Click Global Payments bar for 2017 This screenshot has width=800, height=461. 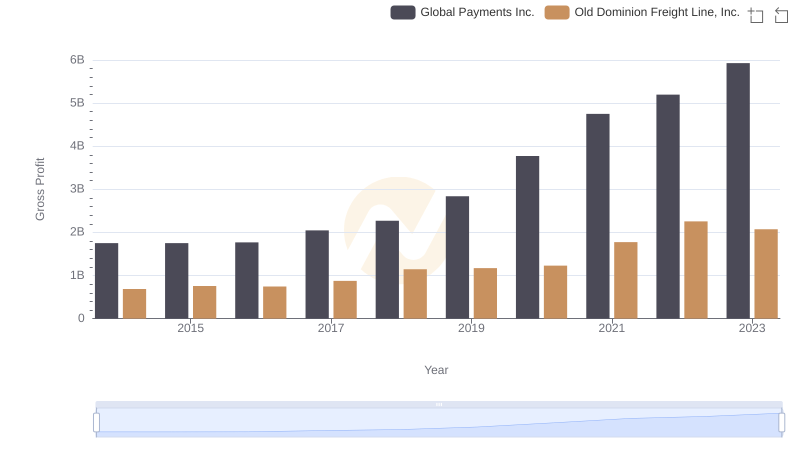tap(317, 274)
